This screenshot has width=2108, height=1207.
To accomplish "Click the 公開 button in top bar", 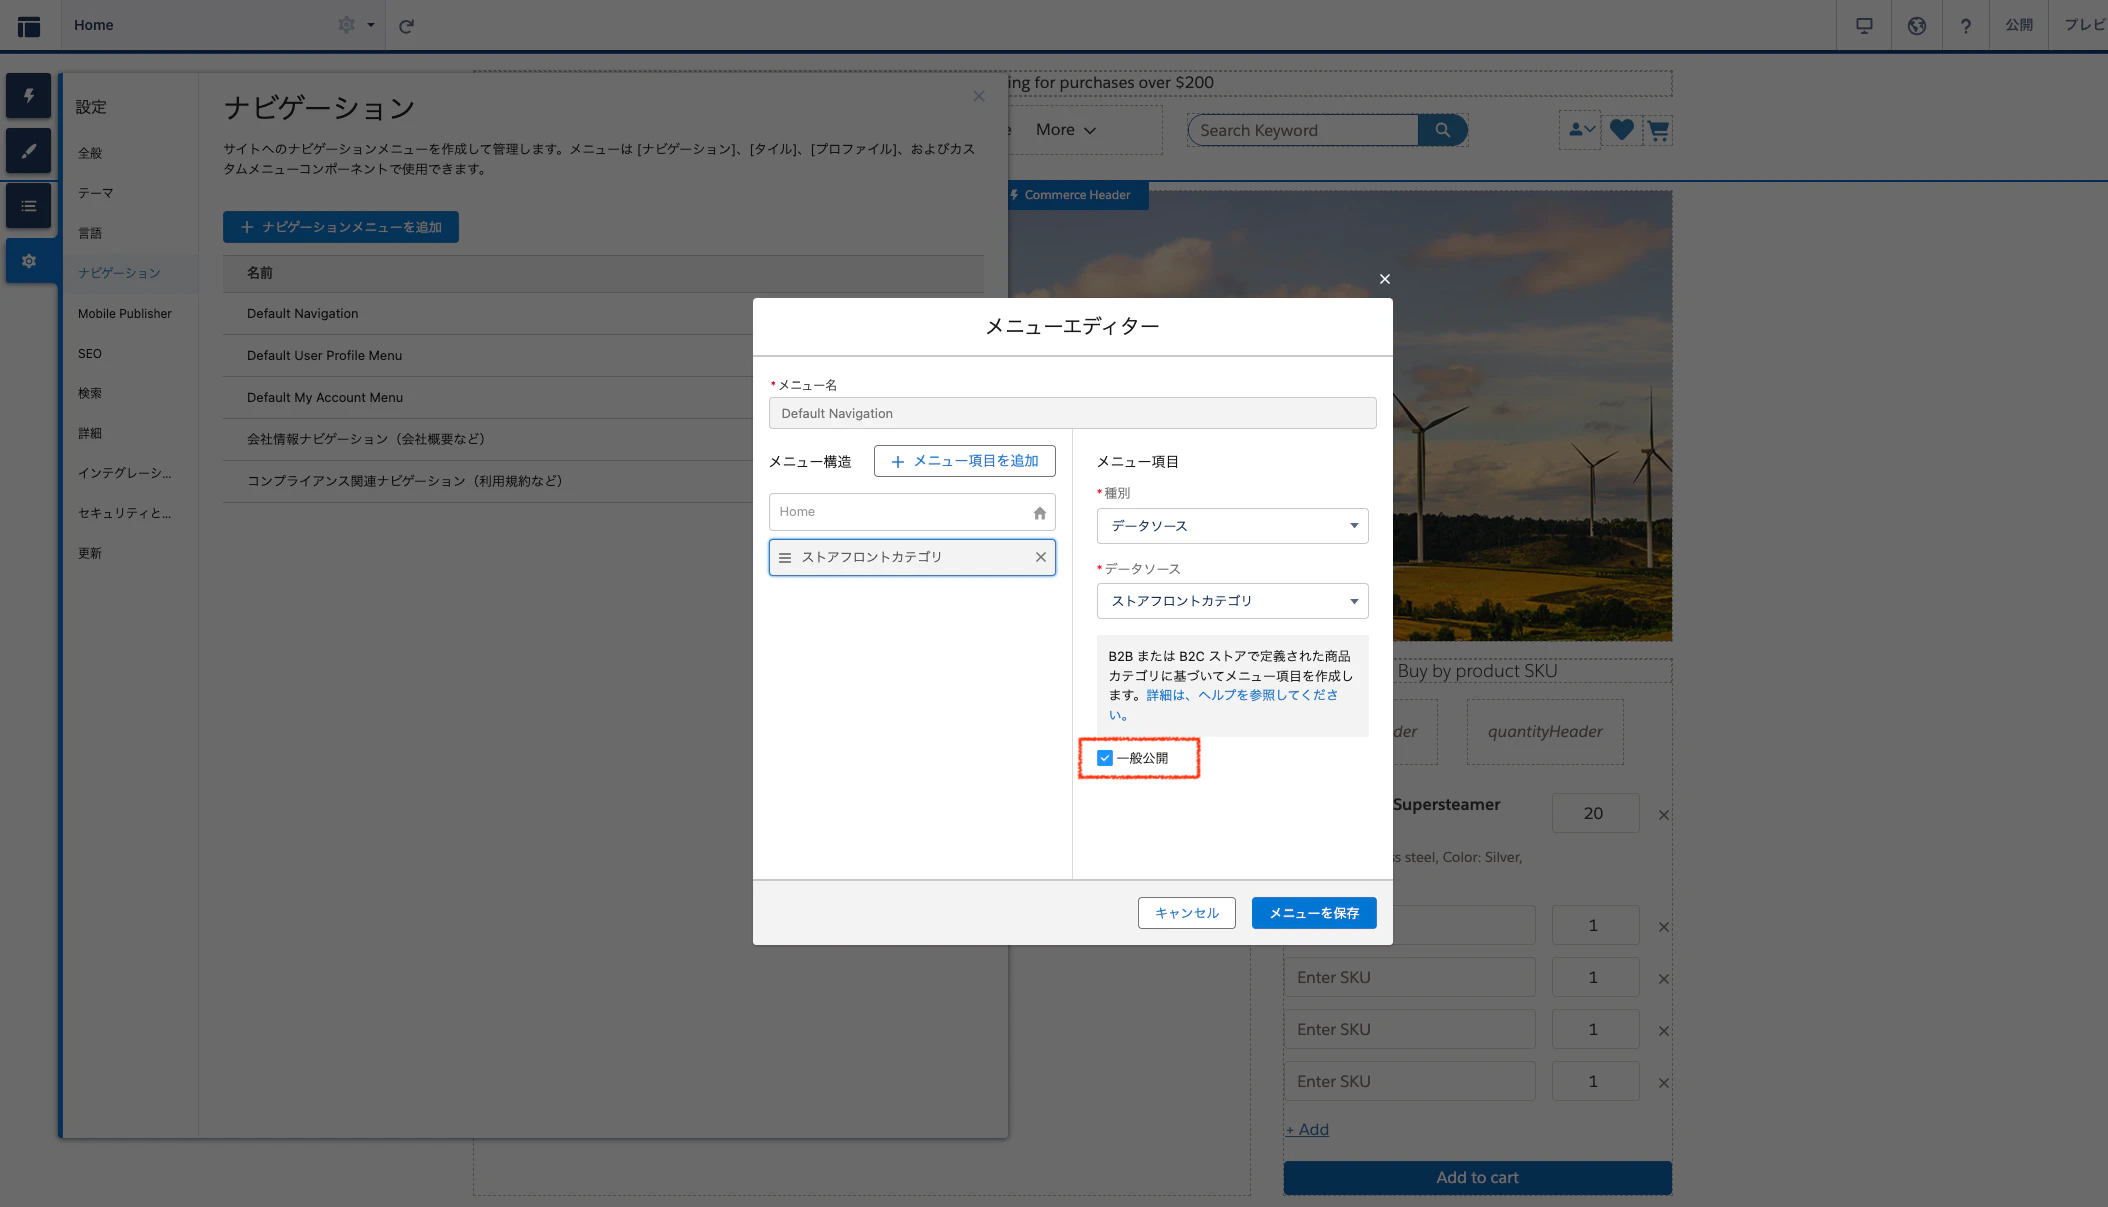I will pyautogui.click(x=2019, y=25).
